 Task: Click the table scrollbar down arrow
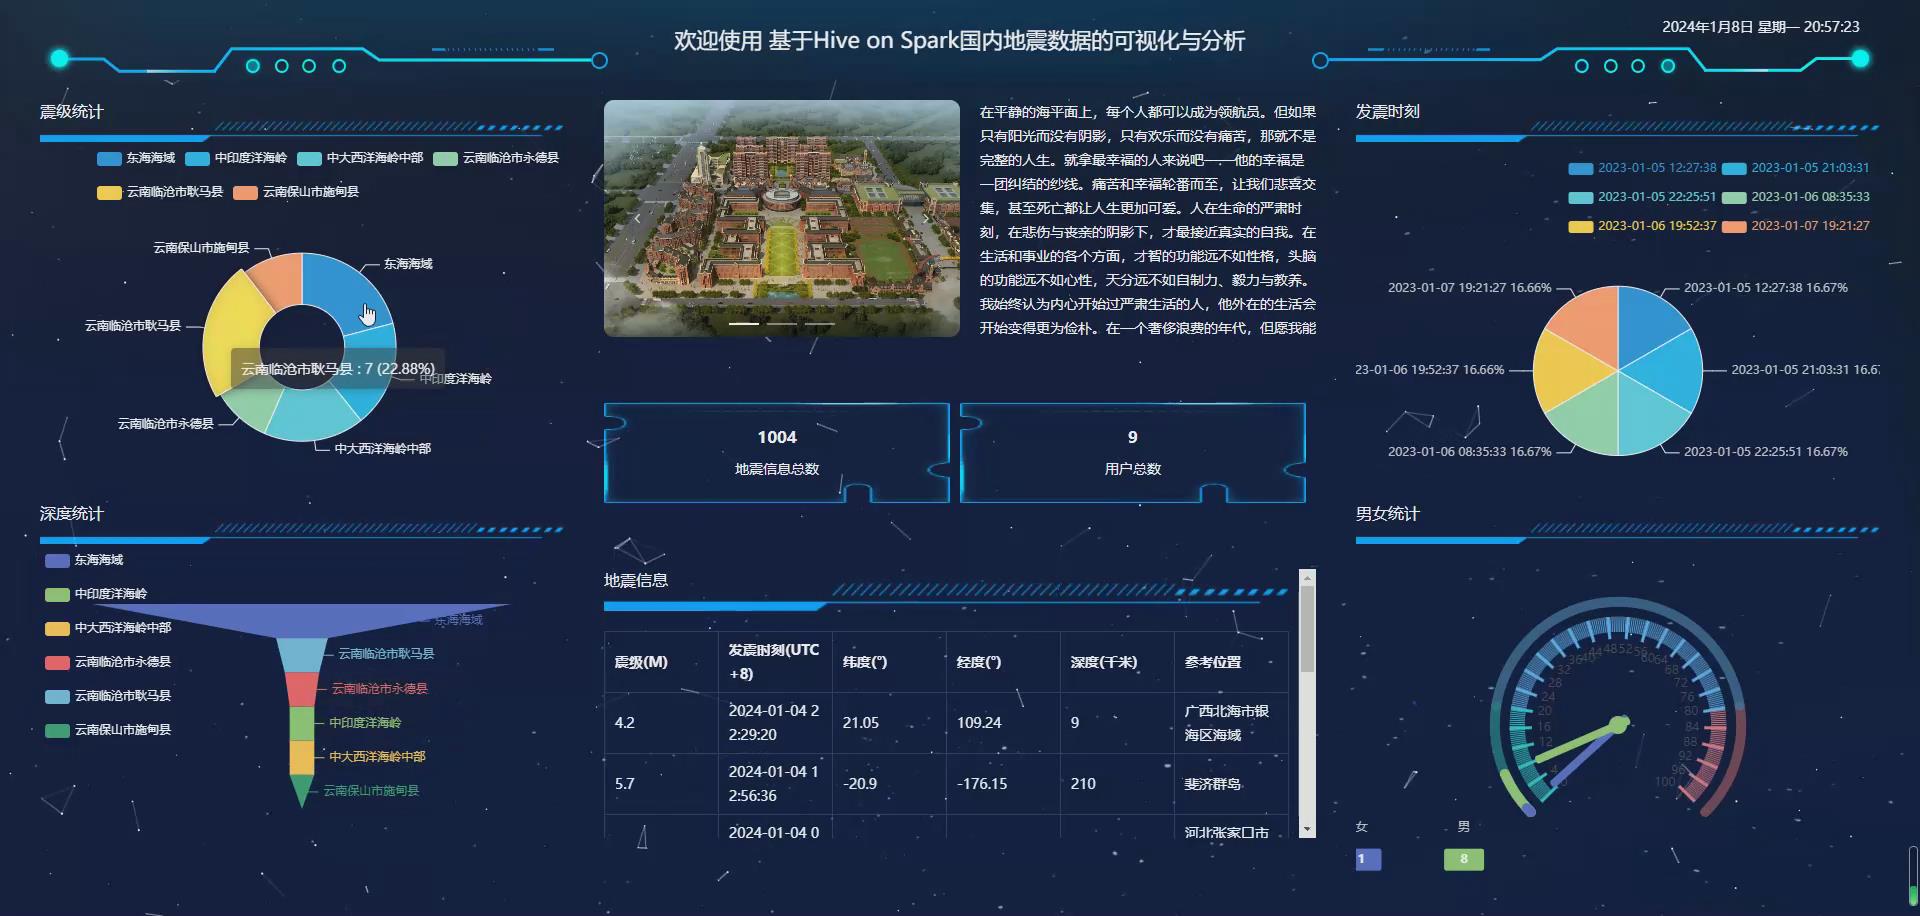coord(1307,829)
